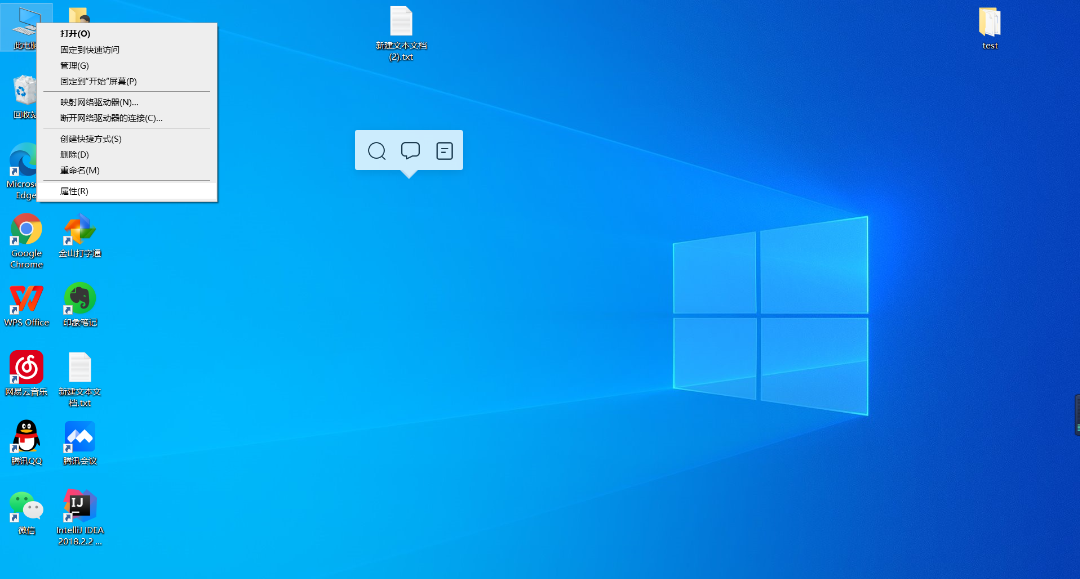Select the user folder icon beside This PC
Image resolution: width=1080 pixels, height=579 pixels.
coord(79,15)
